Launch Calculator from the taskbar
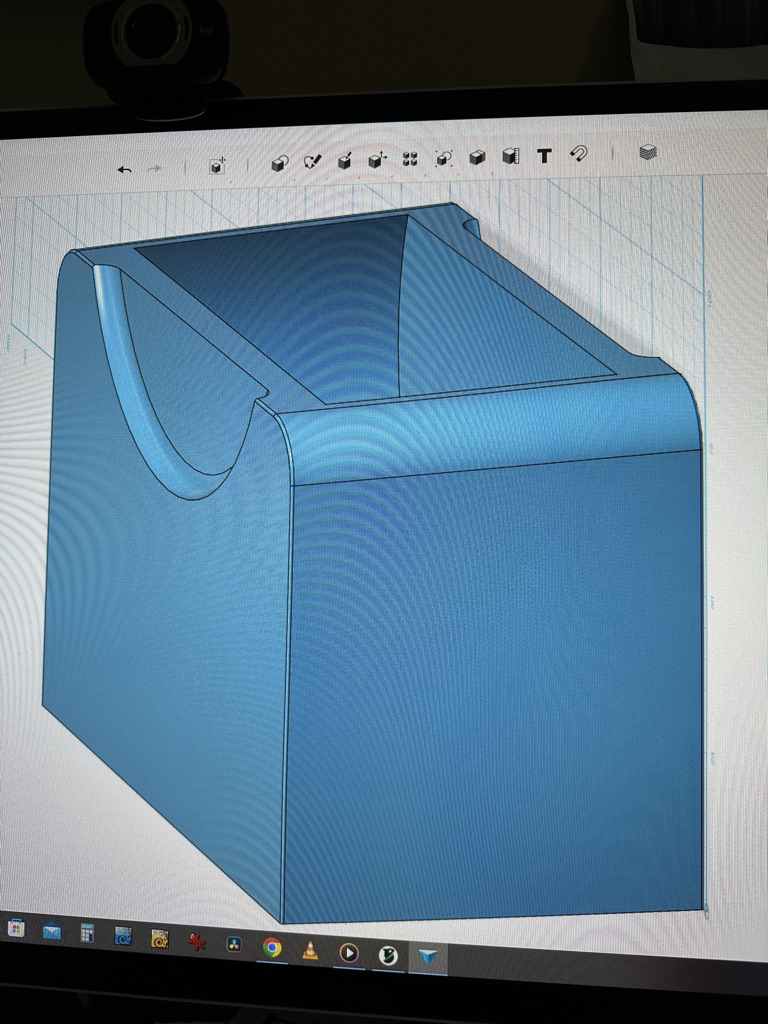This screenshot has height=1024, width=768. click(87, 933)
